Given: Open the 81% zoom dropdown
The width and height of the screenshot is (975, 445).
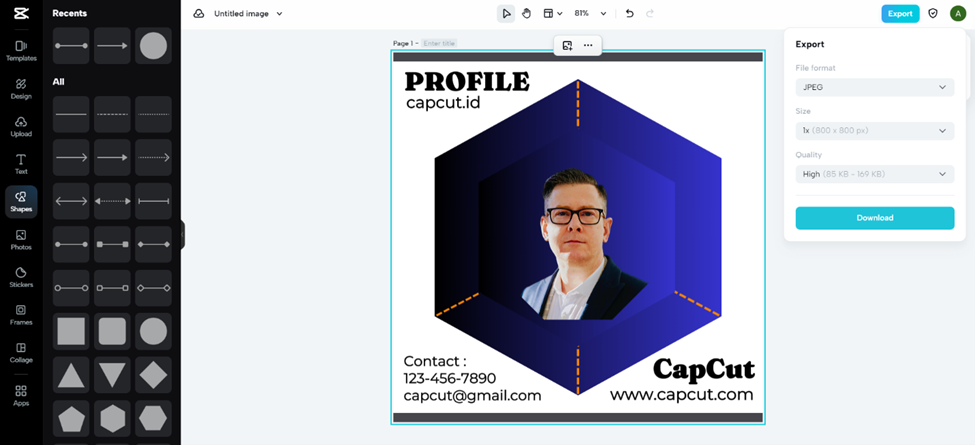Looking at the screenshot, I should (589, 14).
